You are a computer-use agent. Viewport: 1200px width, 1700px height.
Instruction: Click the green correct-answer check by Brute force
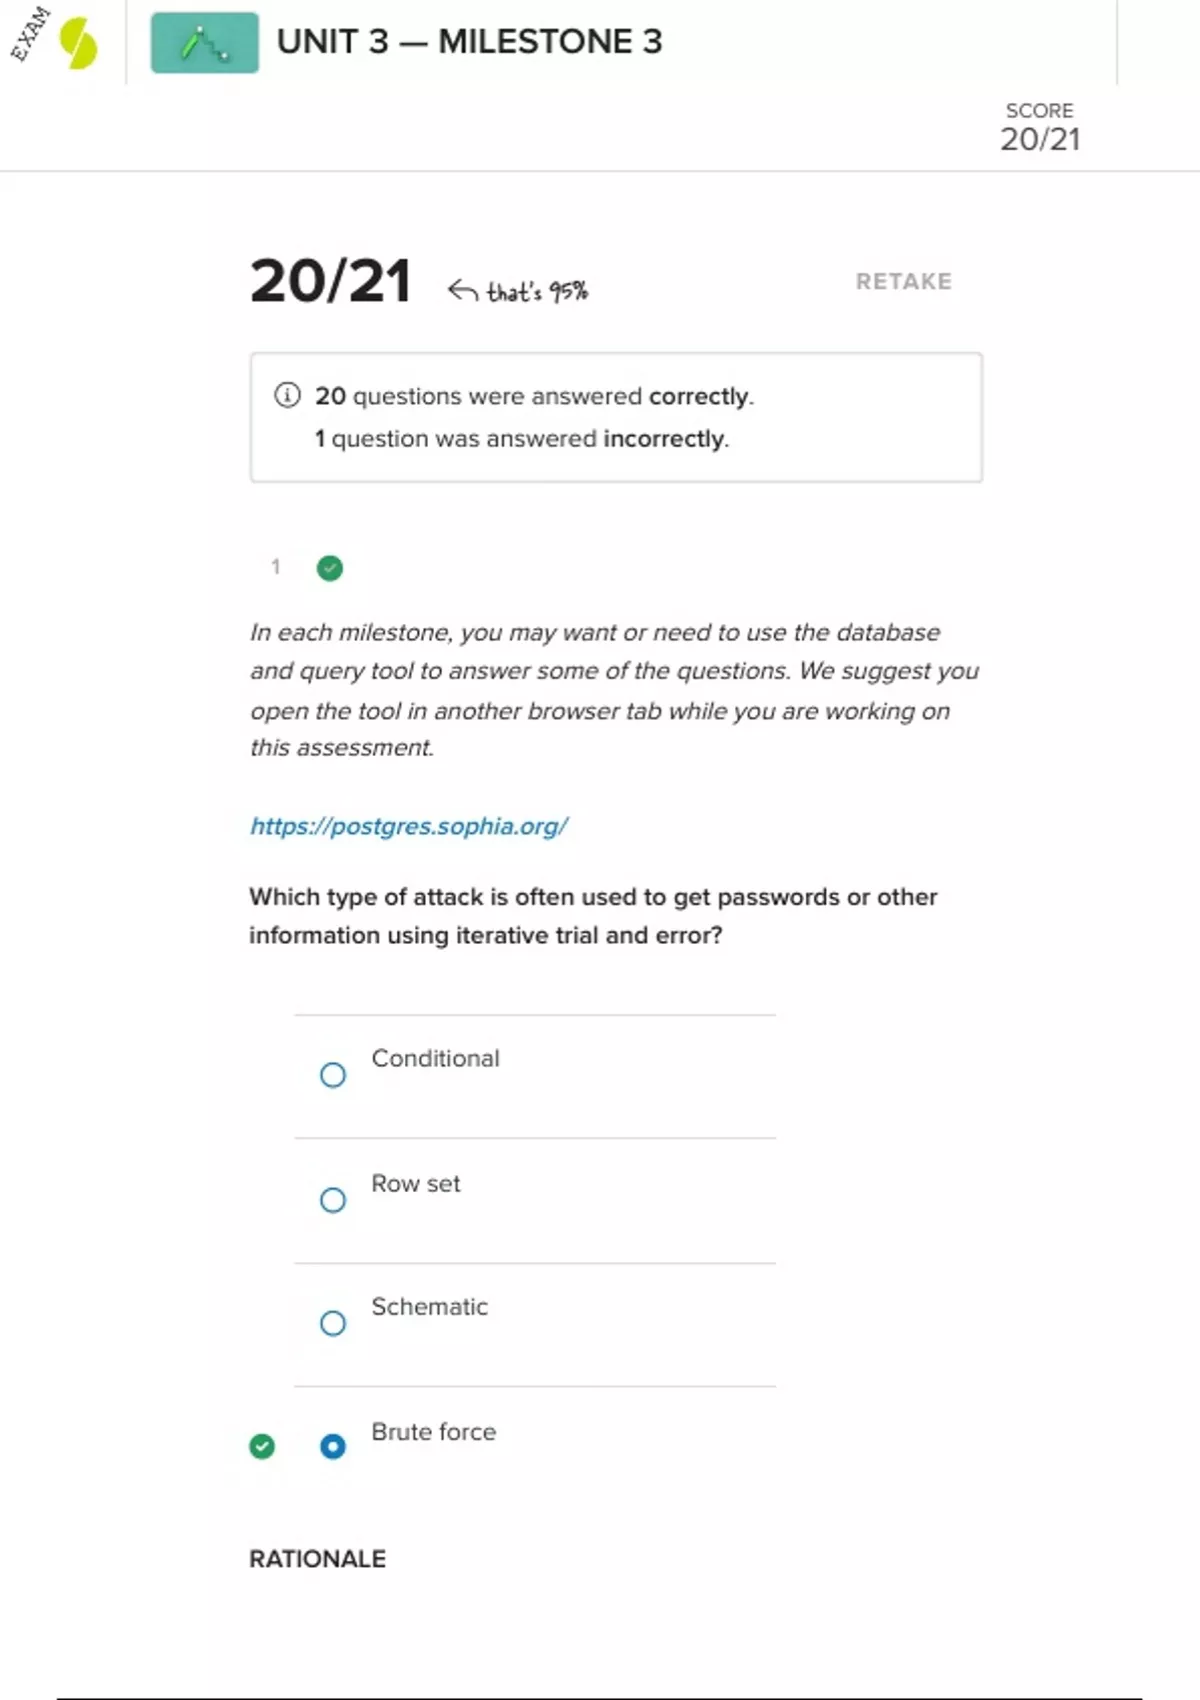click(262, 1446)
